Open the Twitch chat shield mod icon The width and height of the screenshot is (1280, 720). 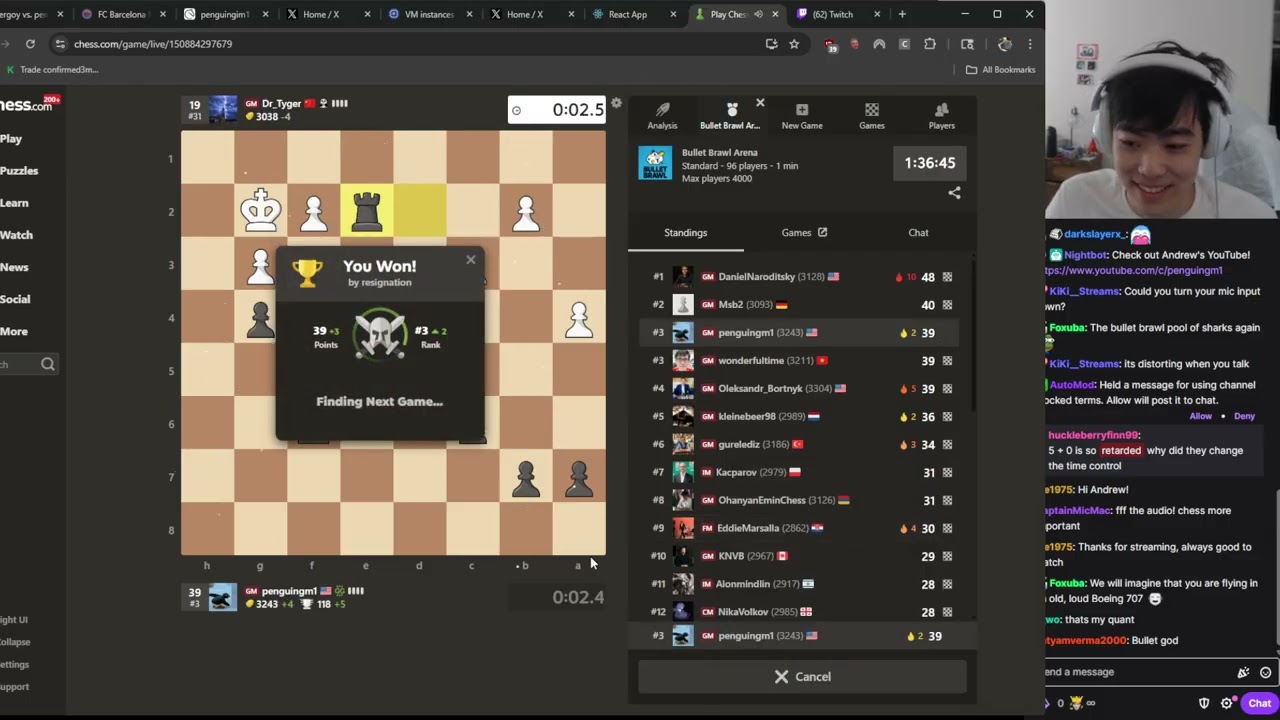1204,703
